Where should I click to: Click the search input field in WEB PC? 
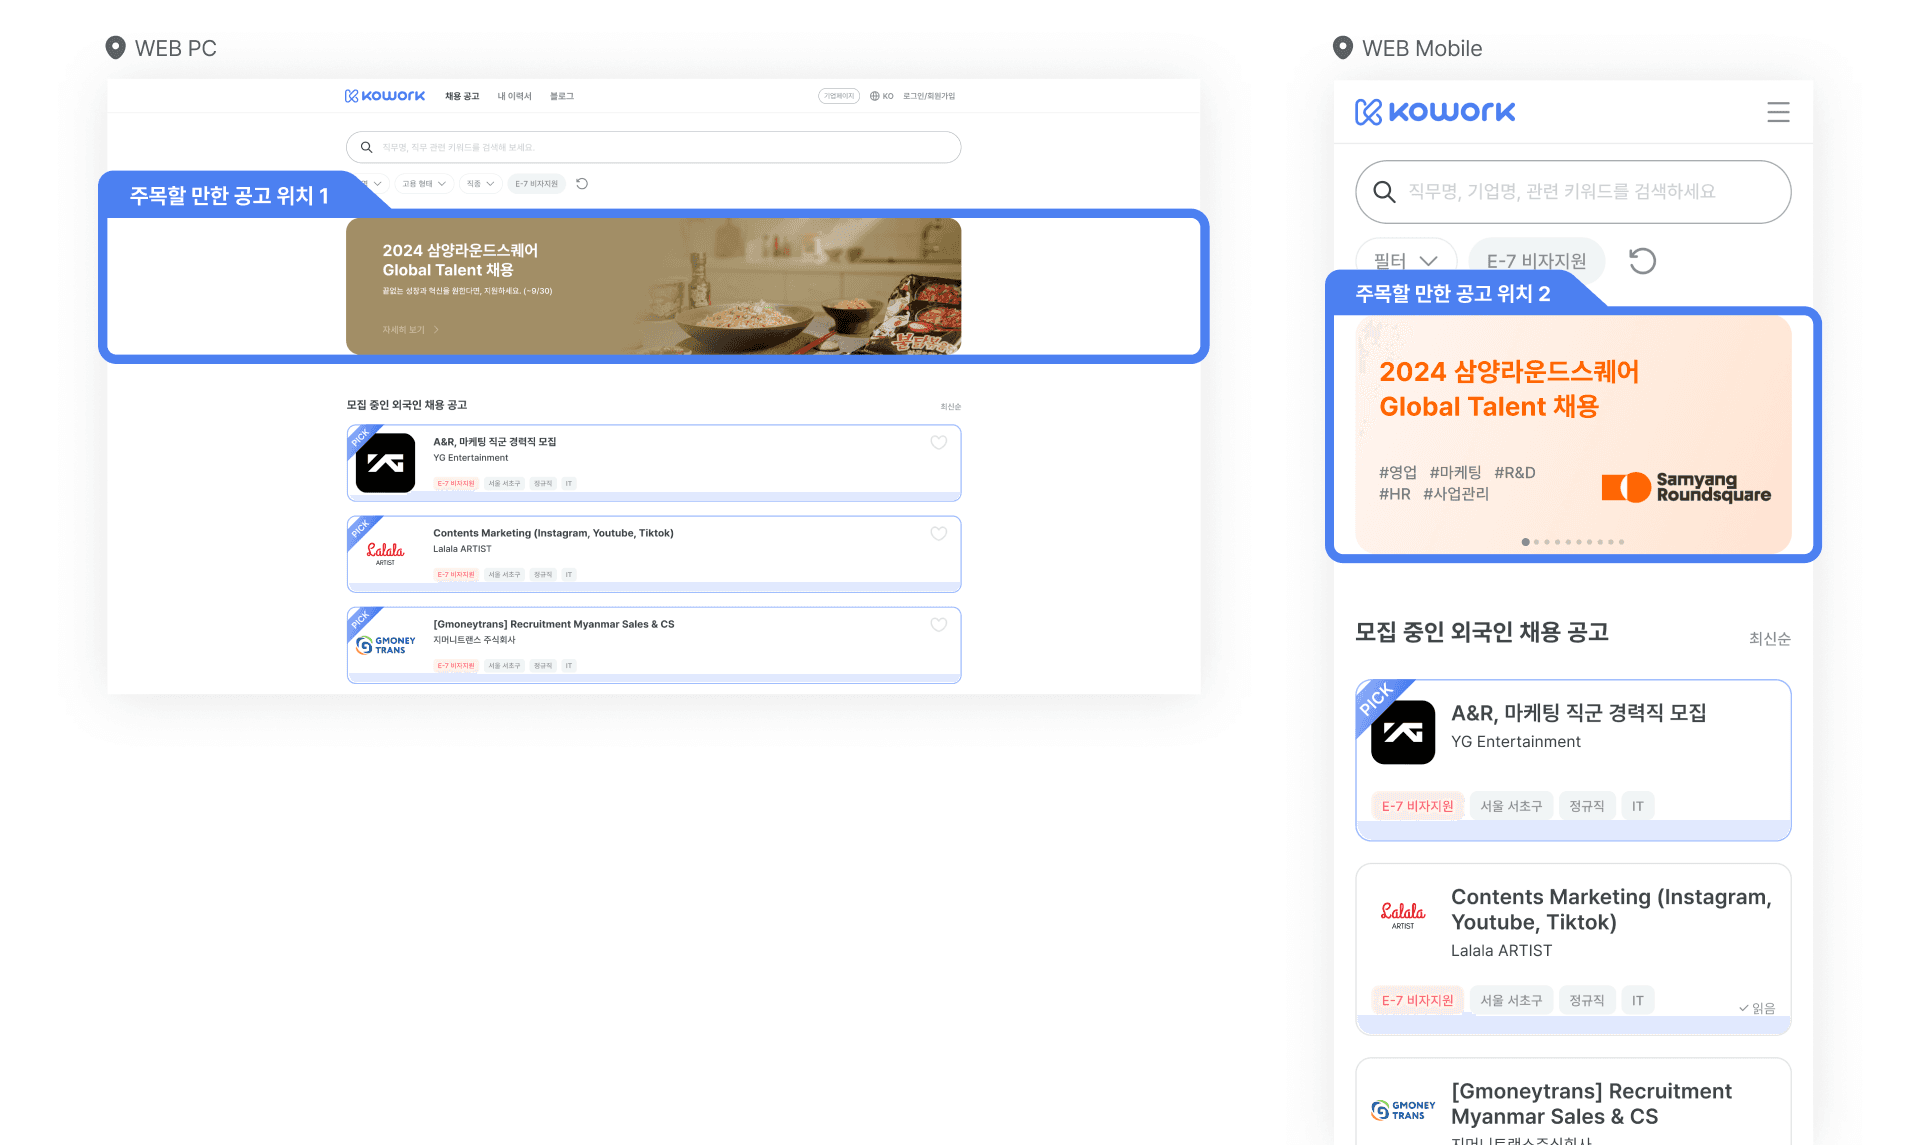tap(654, 147)
